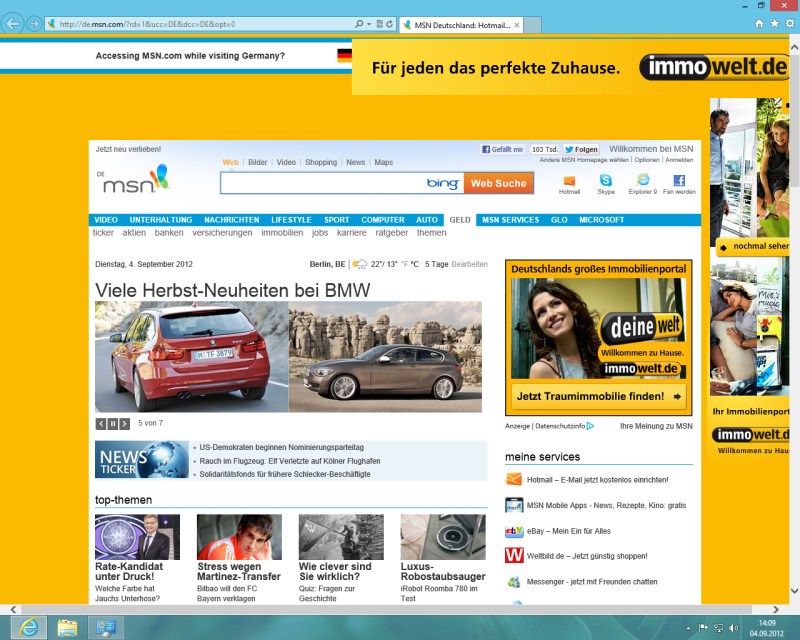Click the volume speaker tray icon
This screenshot has height=640, width=800.
click(734, 628)
